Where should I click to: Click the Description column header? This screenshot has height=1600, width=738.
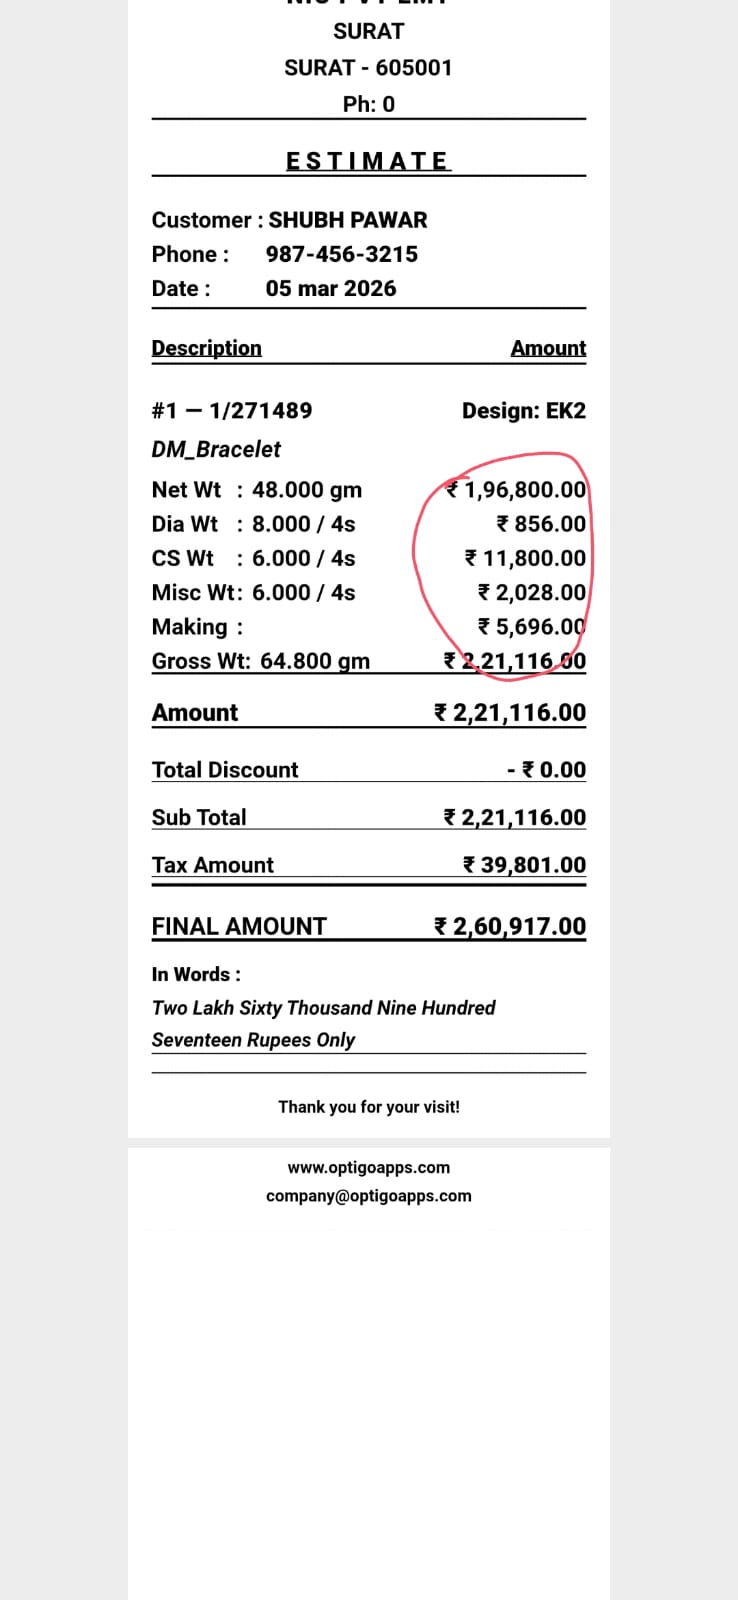coord(206,348)
